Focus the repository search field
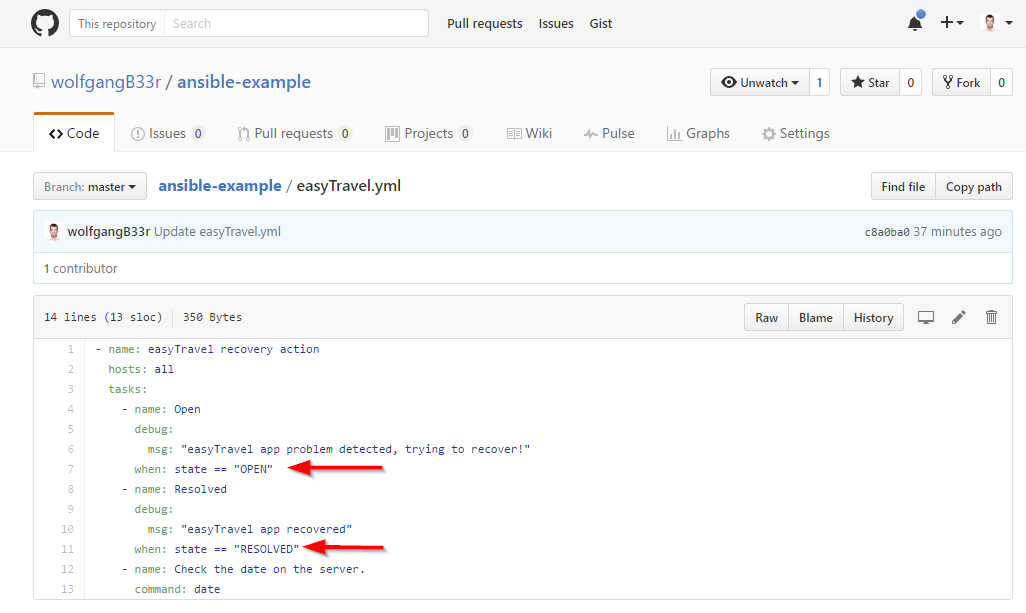 coord(296,24)
